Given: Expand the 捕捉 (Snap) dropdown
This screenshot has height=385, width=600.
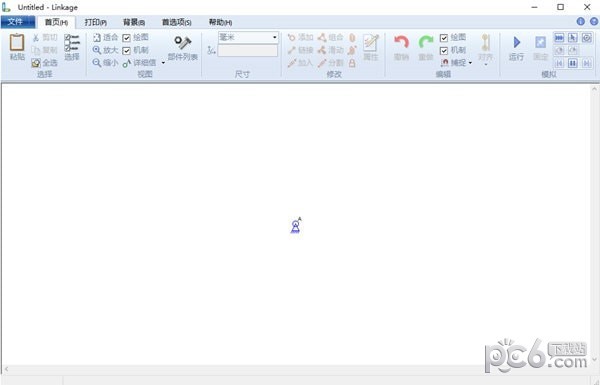Looking at the screenshot, I should point(470,63).
